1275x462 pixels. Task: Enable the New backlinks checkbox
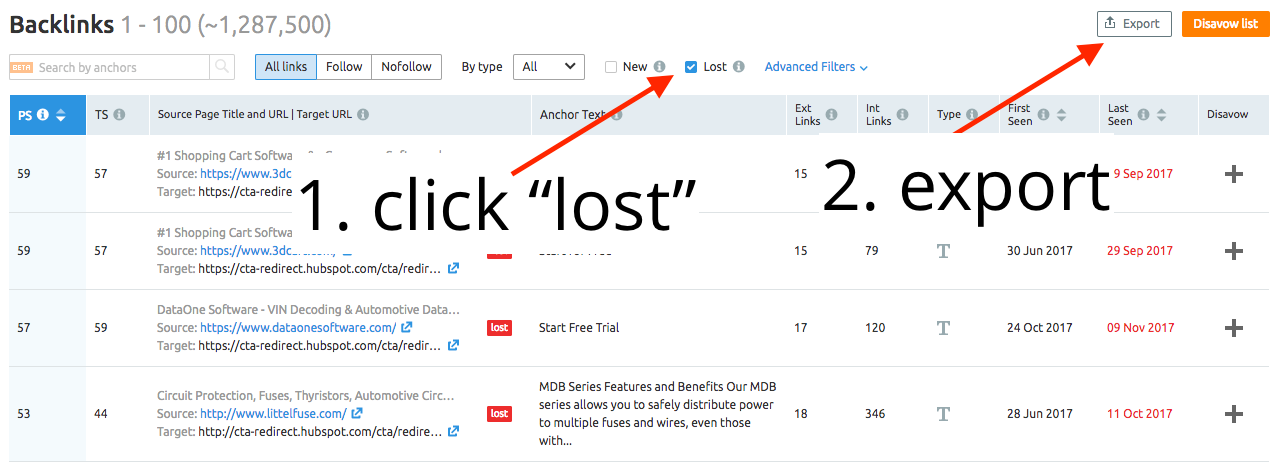[611, 67]
